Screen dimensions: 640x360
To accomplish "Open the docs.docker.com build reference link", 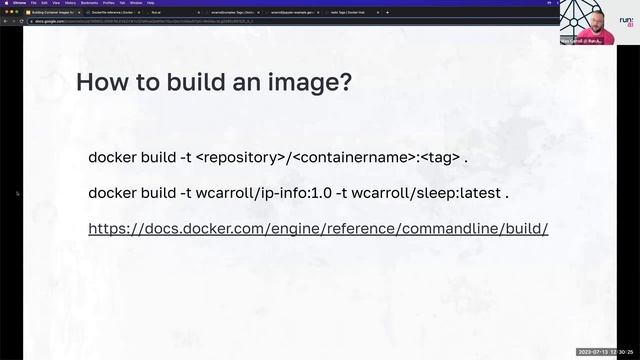I will point(318,229).
